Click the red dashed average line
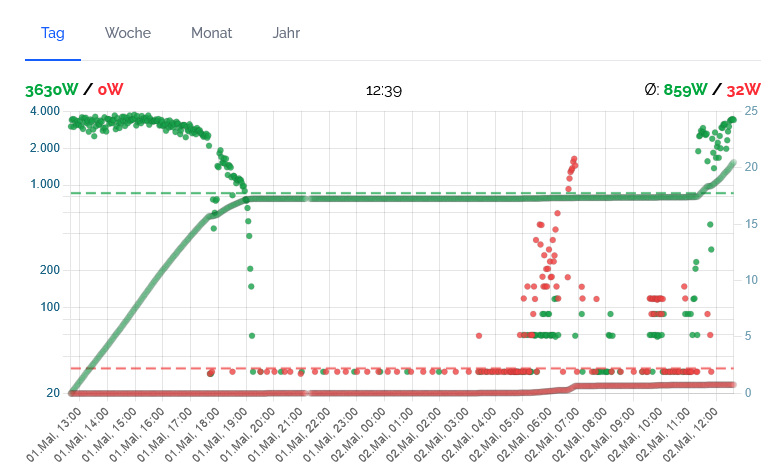Image resolution: width=783 pixels, height=471 pixels. click(400, 367)
